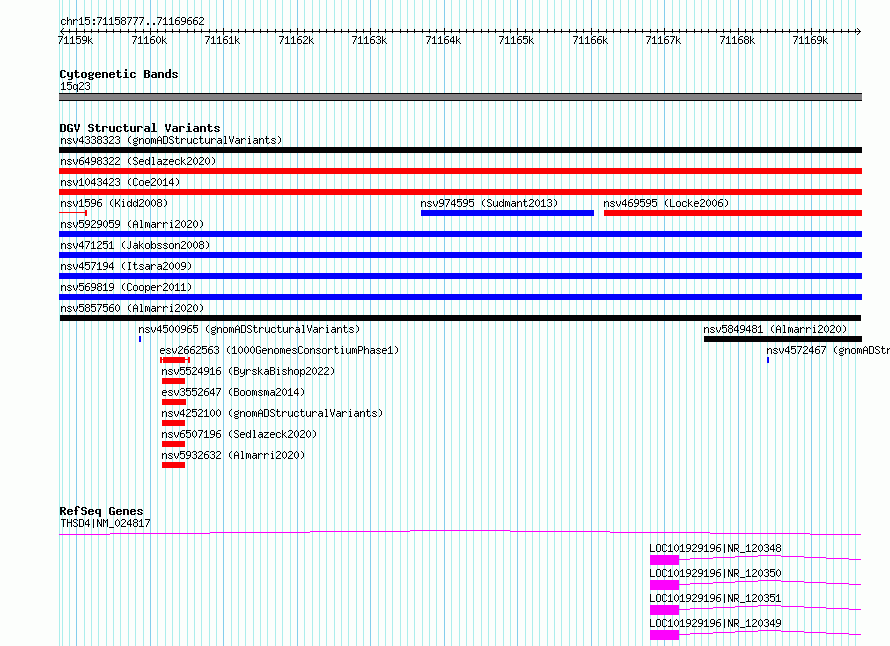The image size is (890, 646).
Task: Click the nsv5932632 Almarri2020 label
Action: pos(233,455)
